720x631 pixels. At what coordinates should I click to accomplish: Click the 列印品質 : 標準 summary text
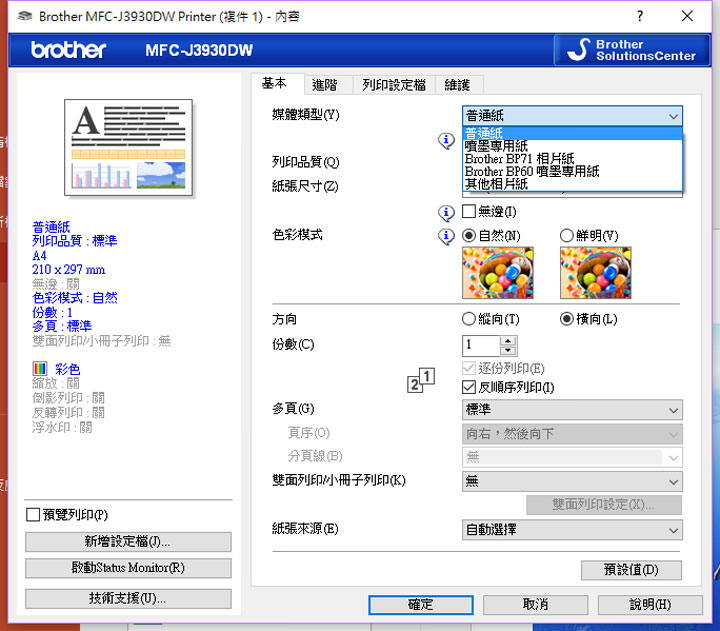click(x=74, y=241)
